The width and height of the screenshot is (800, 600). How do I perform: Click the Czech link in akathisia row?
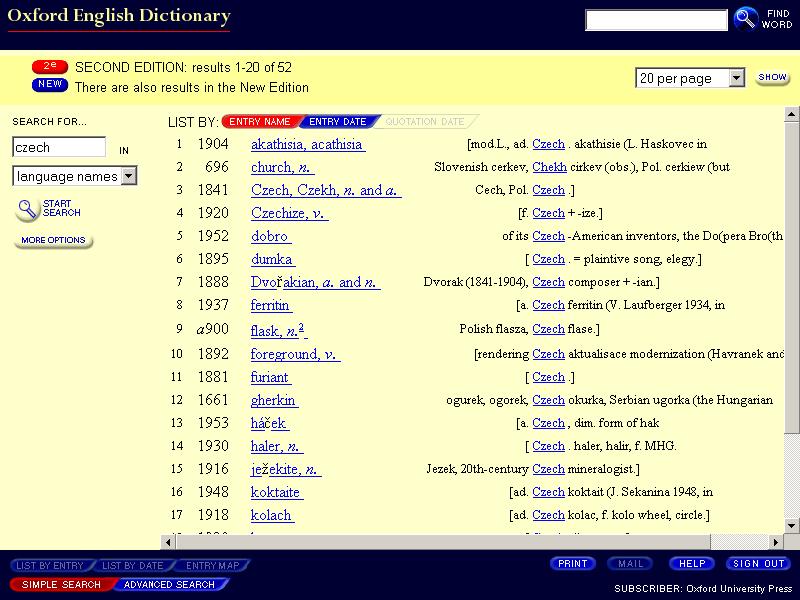548,144
